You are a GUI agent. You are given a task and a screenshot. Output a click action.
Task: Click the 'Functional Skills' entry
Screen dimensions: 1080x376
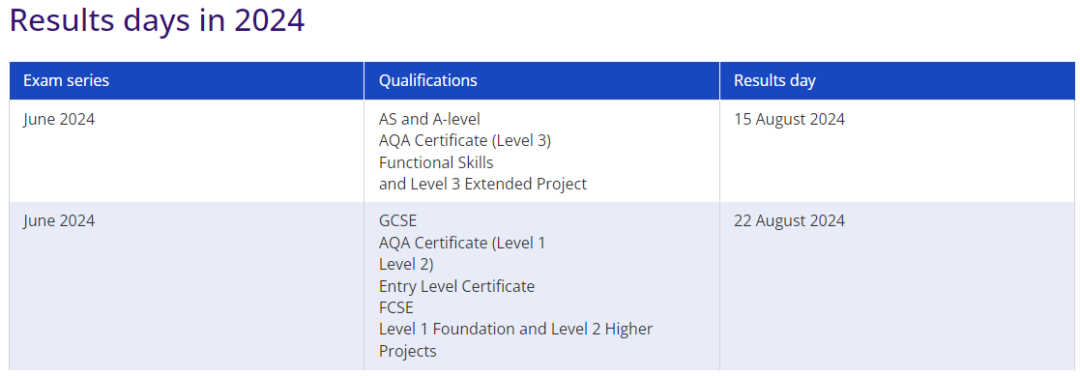(436, 163)
